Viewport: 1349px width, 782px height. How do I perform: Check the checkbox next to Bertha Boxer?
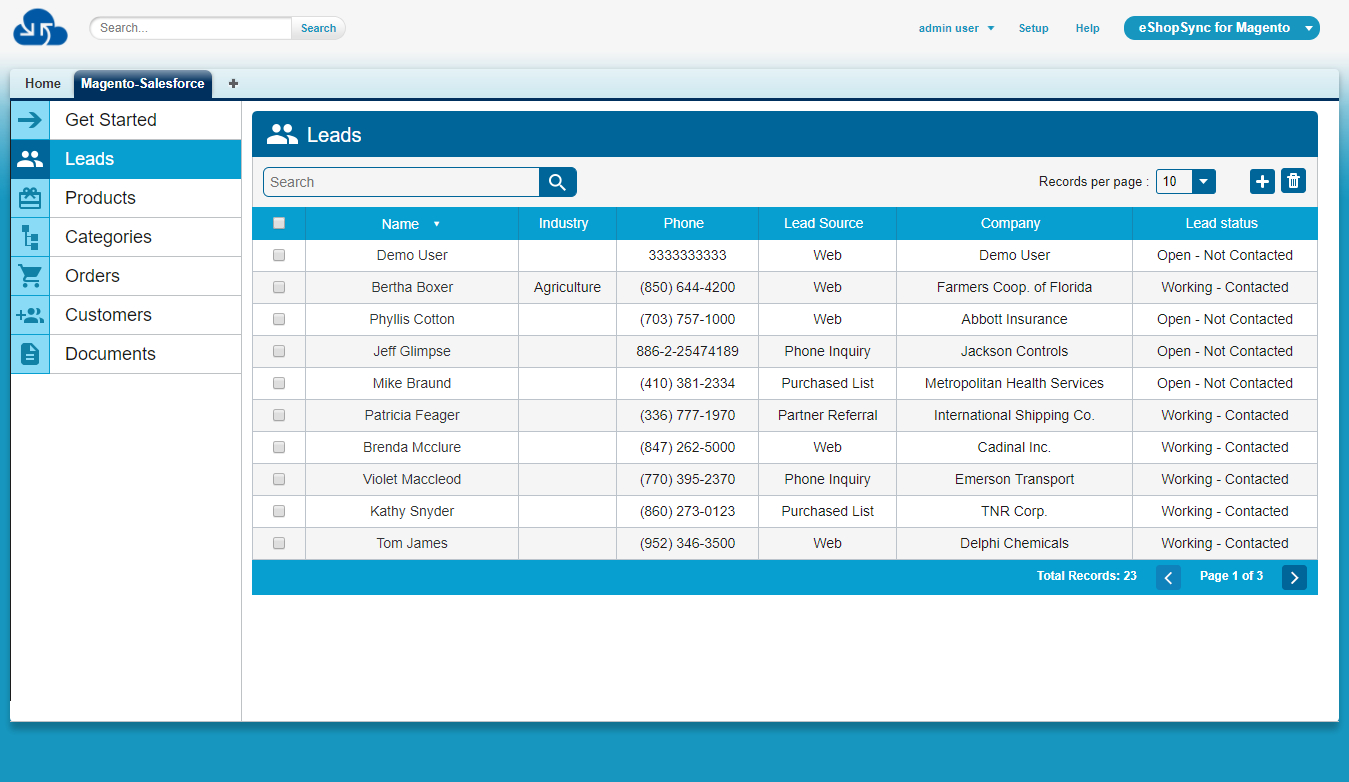[278, 287]
